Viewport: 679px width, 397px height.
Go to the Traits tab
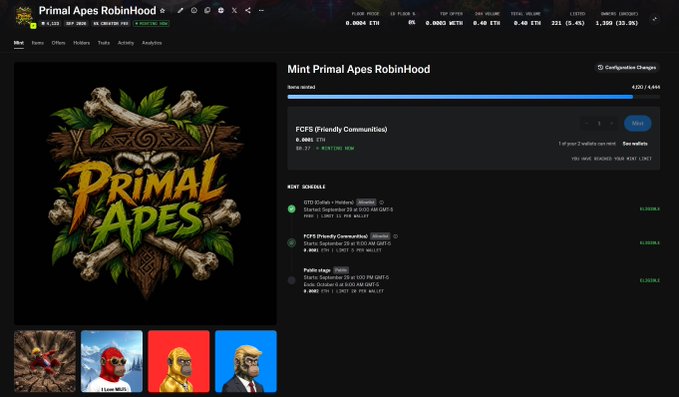[103, 43]
